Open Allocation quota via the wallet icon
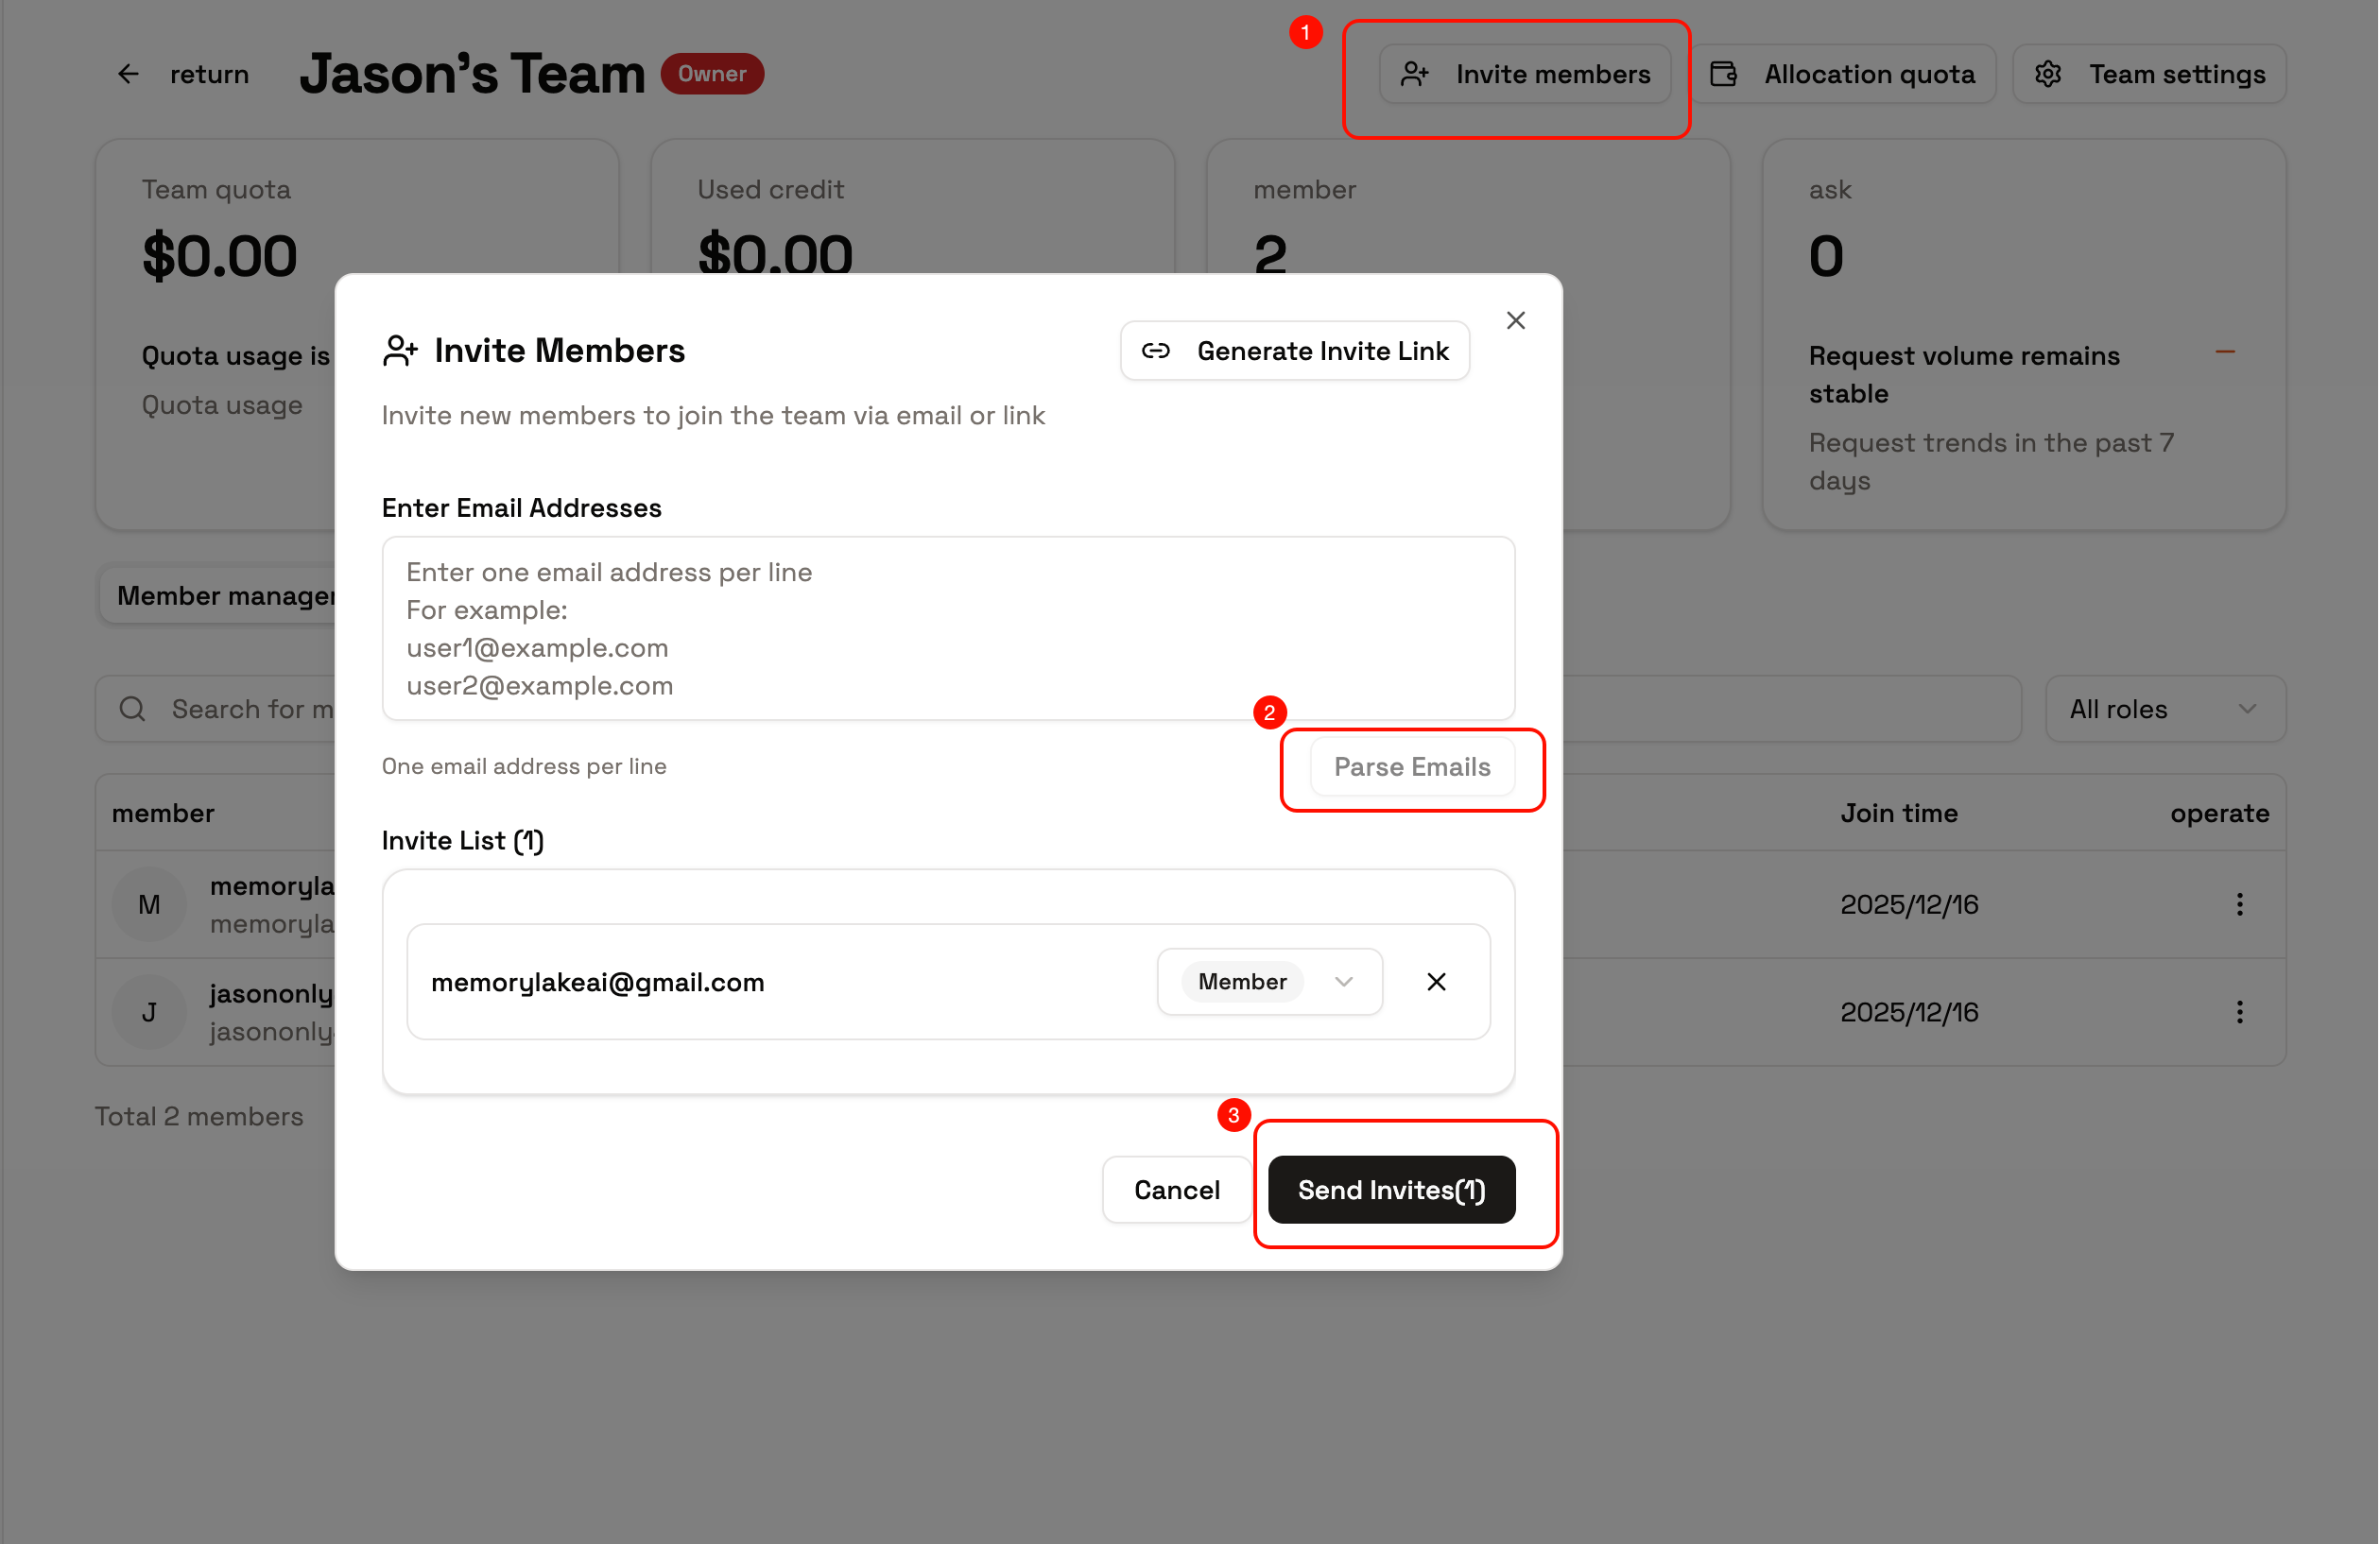 pyautogui.click(x=1723, y=73)
